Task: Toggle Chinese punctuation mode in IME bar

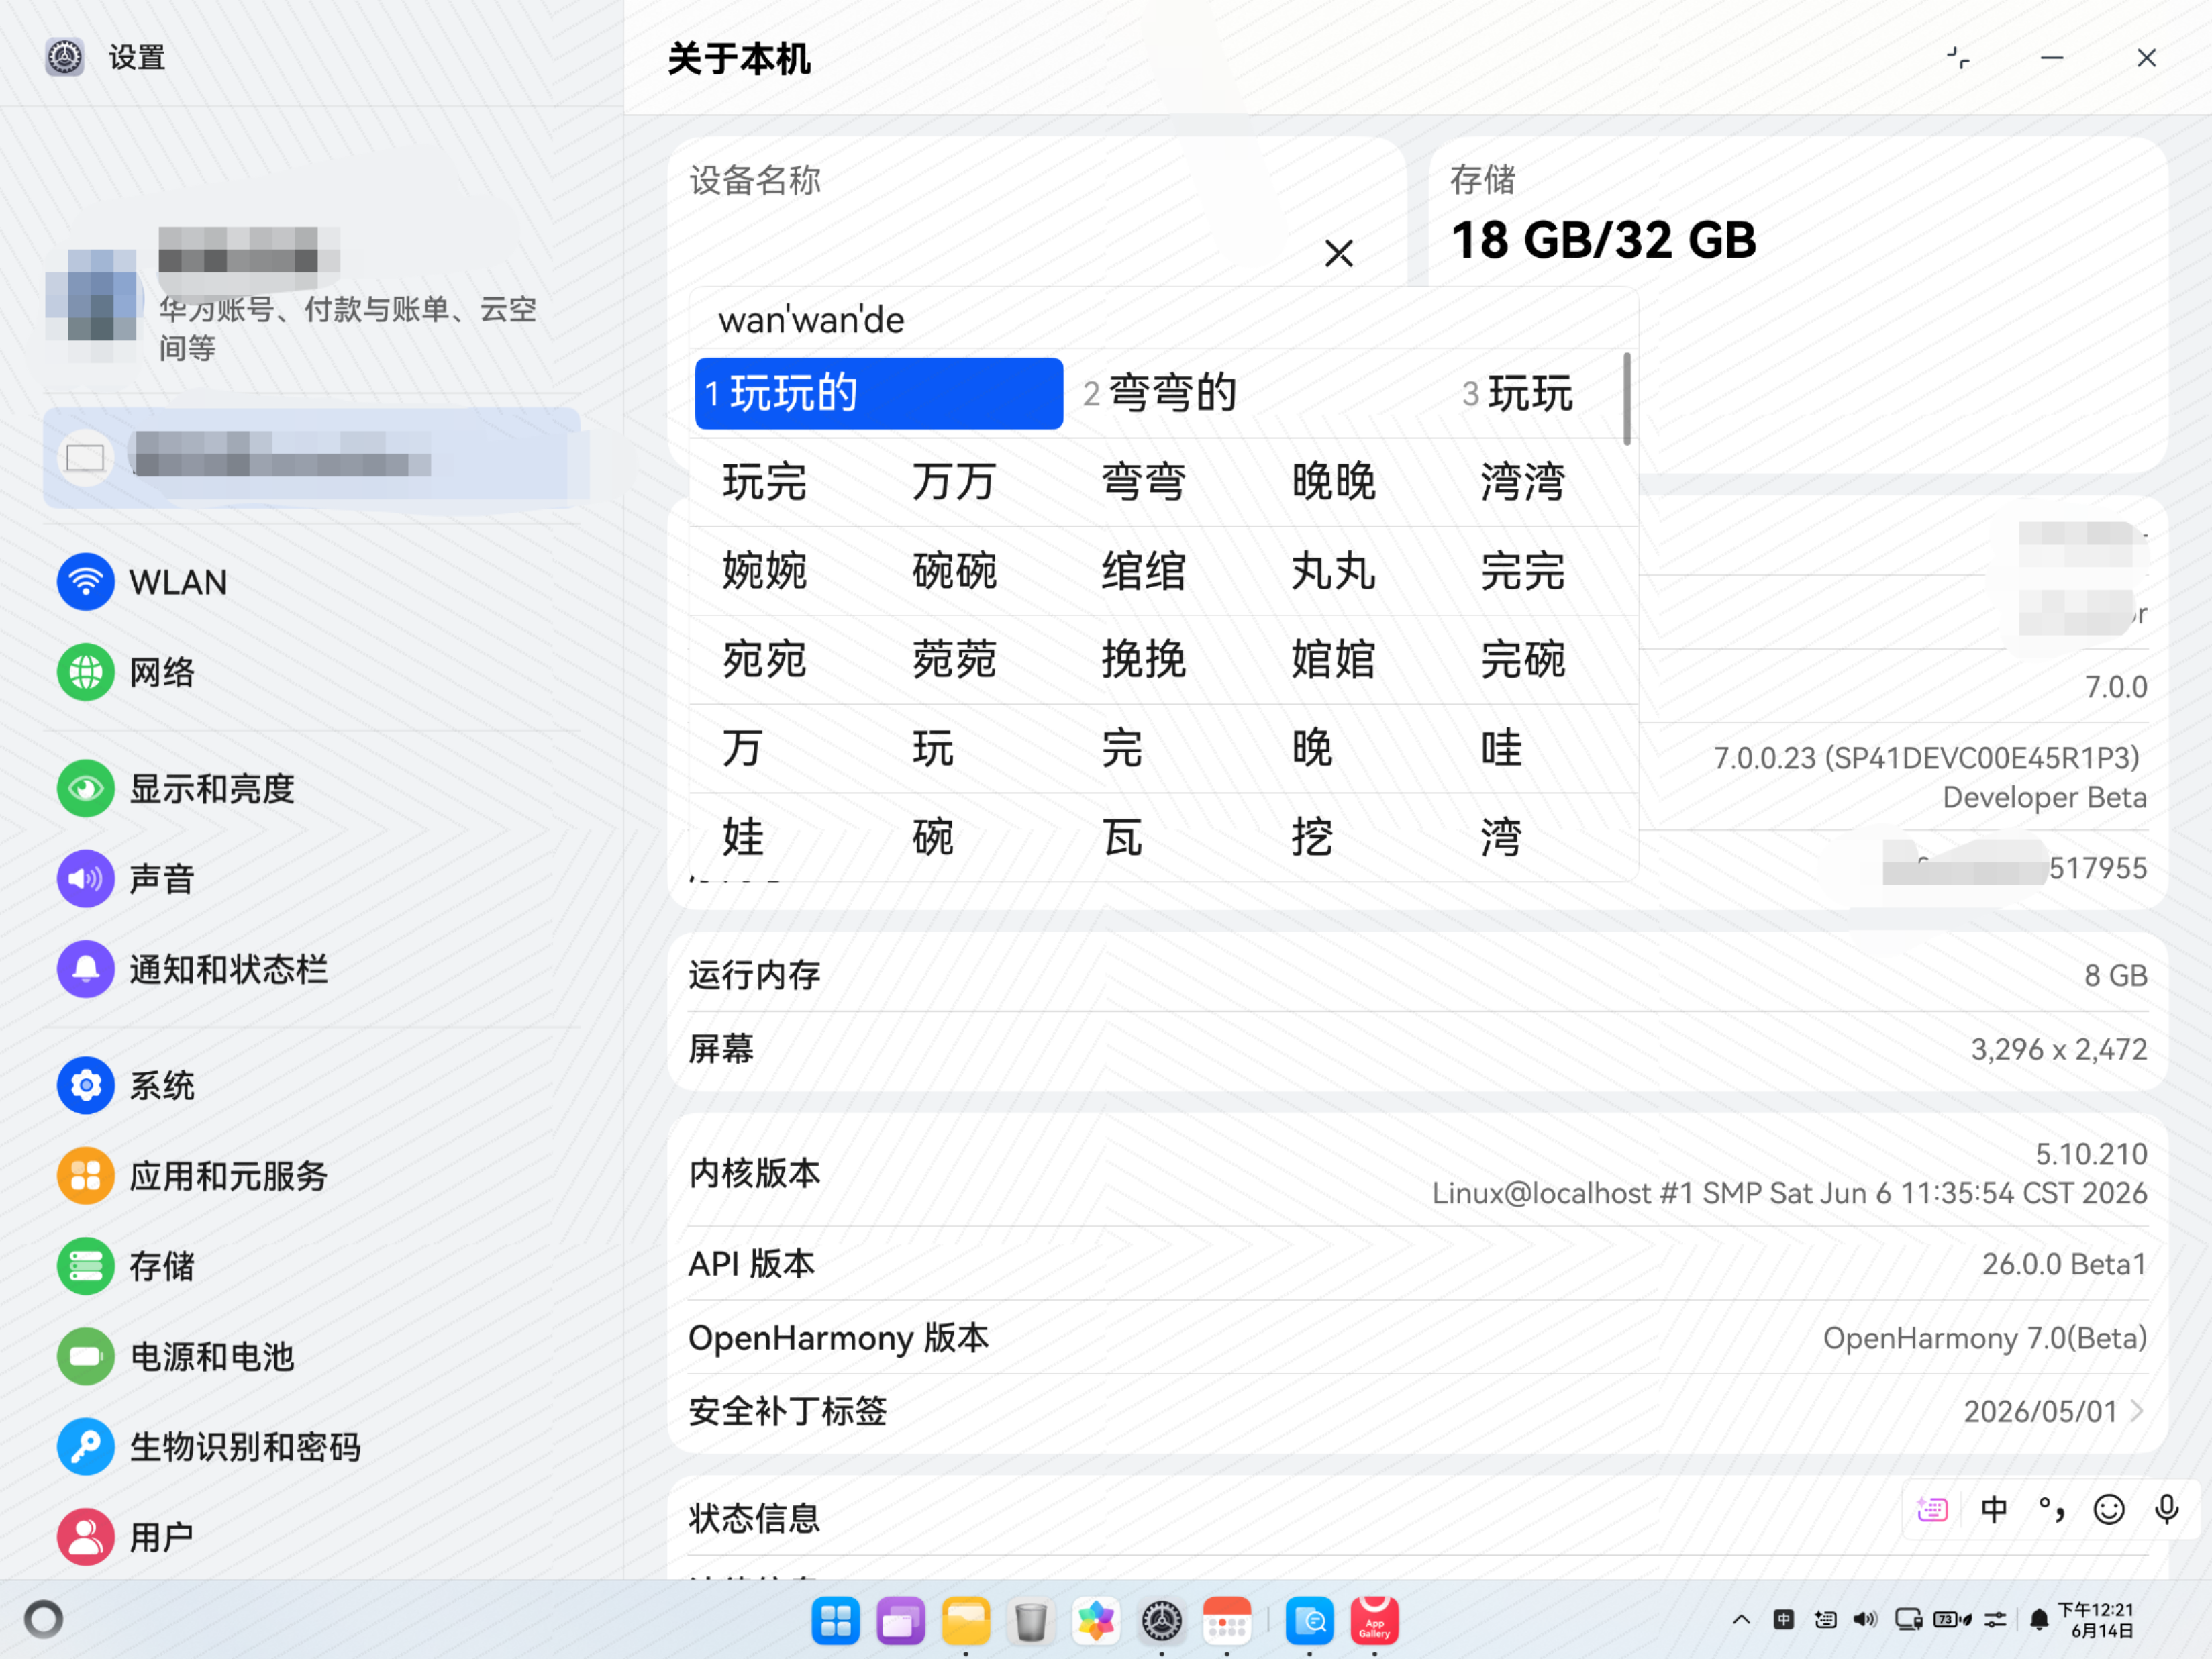Action: click(2051, 1509)
